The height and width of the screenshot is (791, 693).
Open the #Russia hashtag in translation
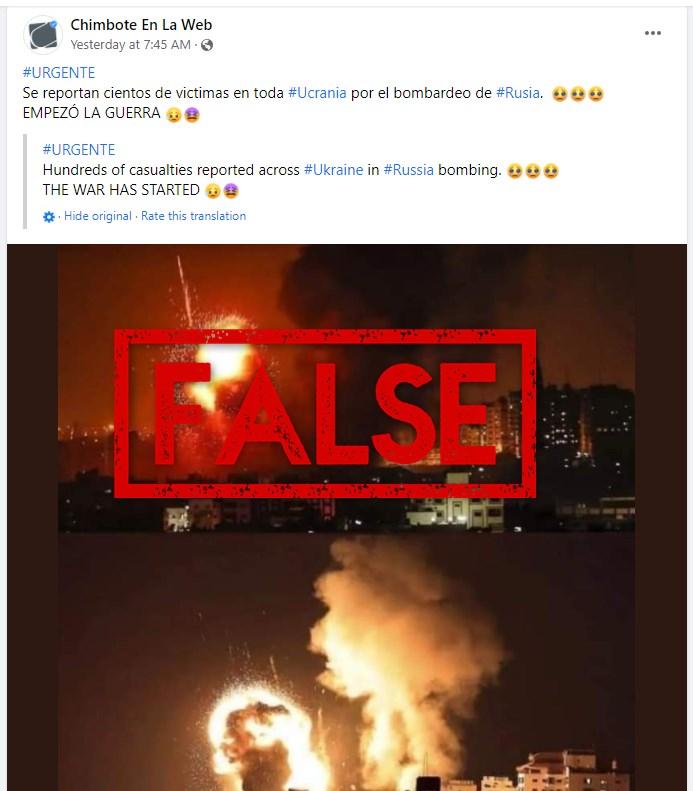pyautogui.click(x=409, y=170)
